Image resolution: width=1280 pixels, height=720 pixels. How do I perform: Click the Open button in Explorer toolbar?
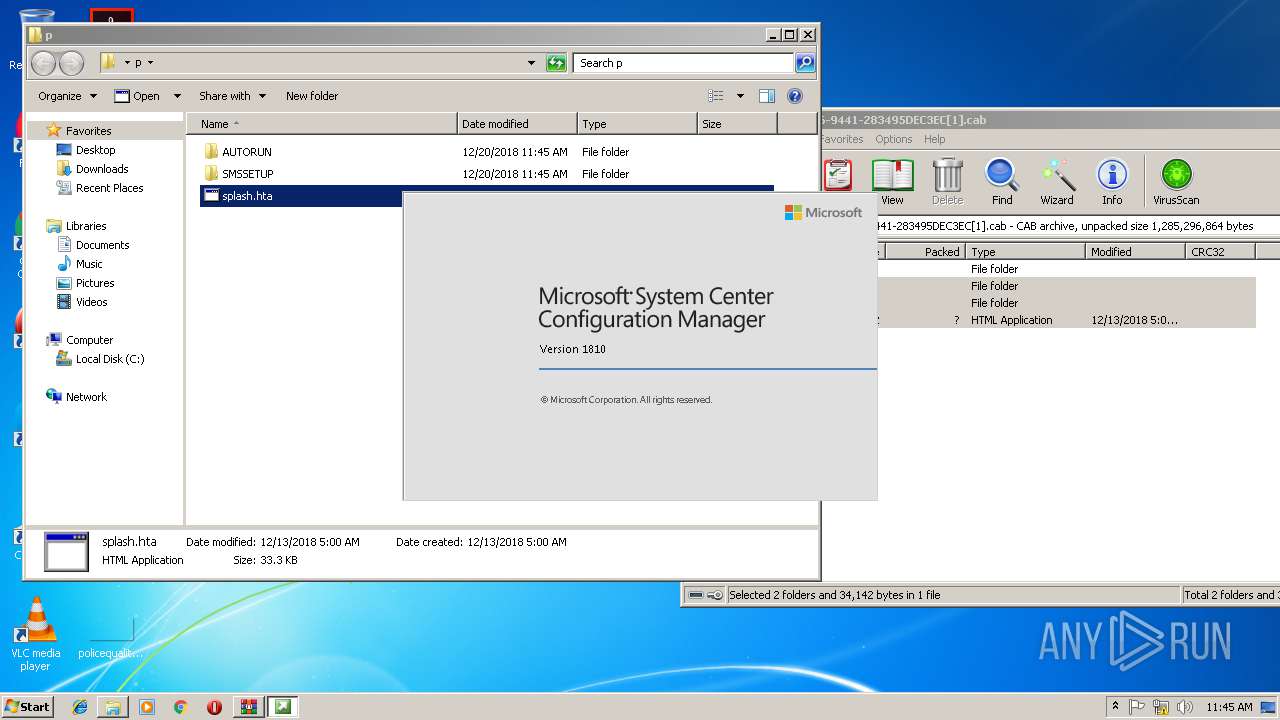[137, 96]
